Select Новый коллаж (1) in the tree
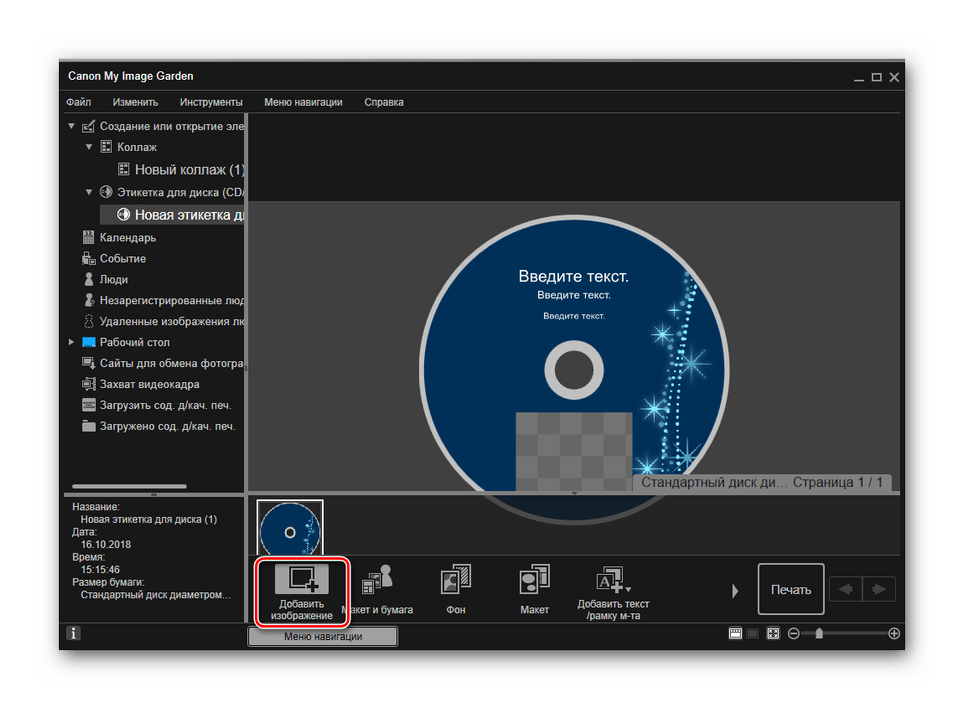The image size is (964, 709). point(189,170)
